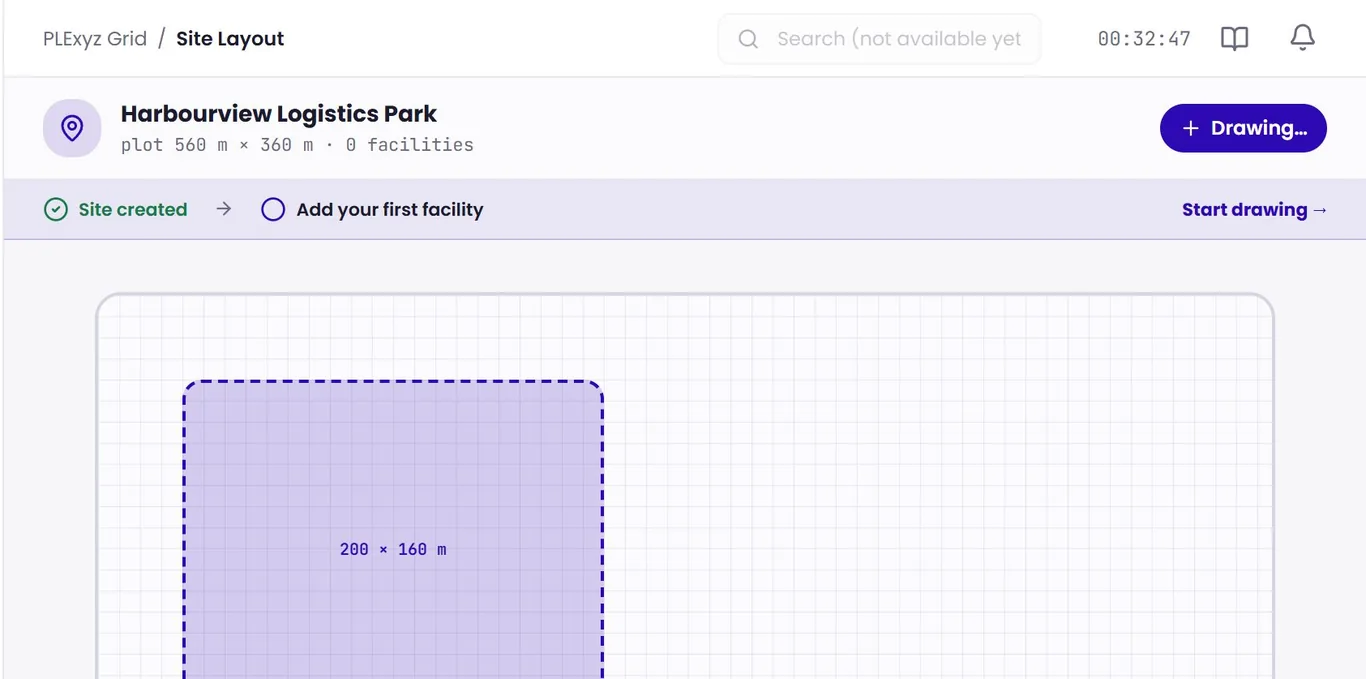Open the documentation book icon
The height and width of the screenshot is (679, 1366).
[1235, 39]
